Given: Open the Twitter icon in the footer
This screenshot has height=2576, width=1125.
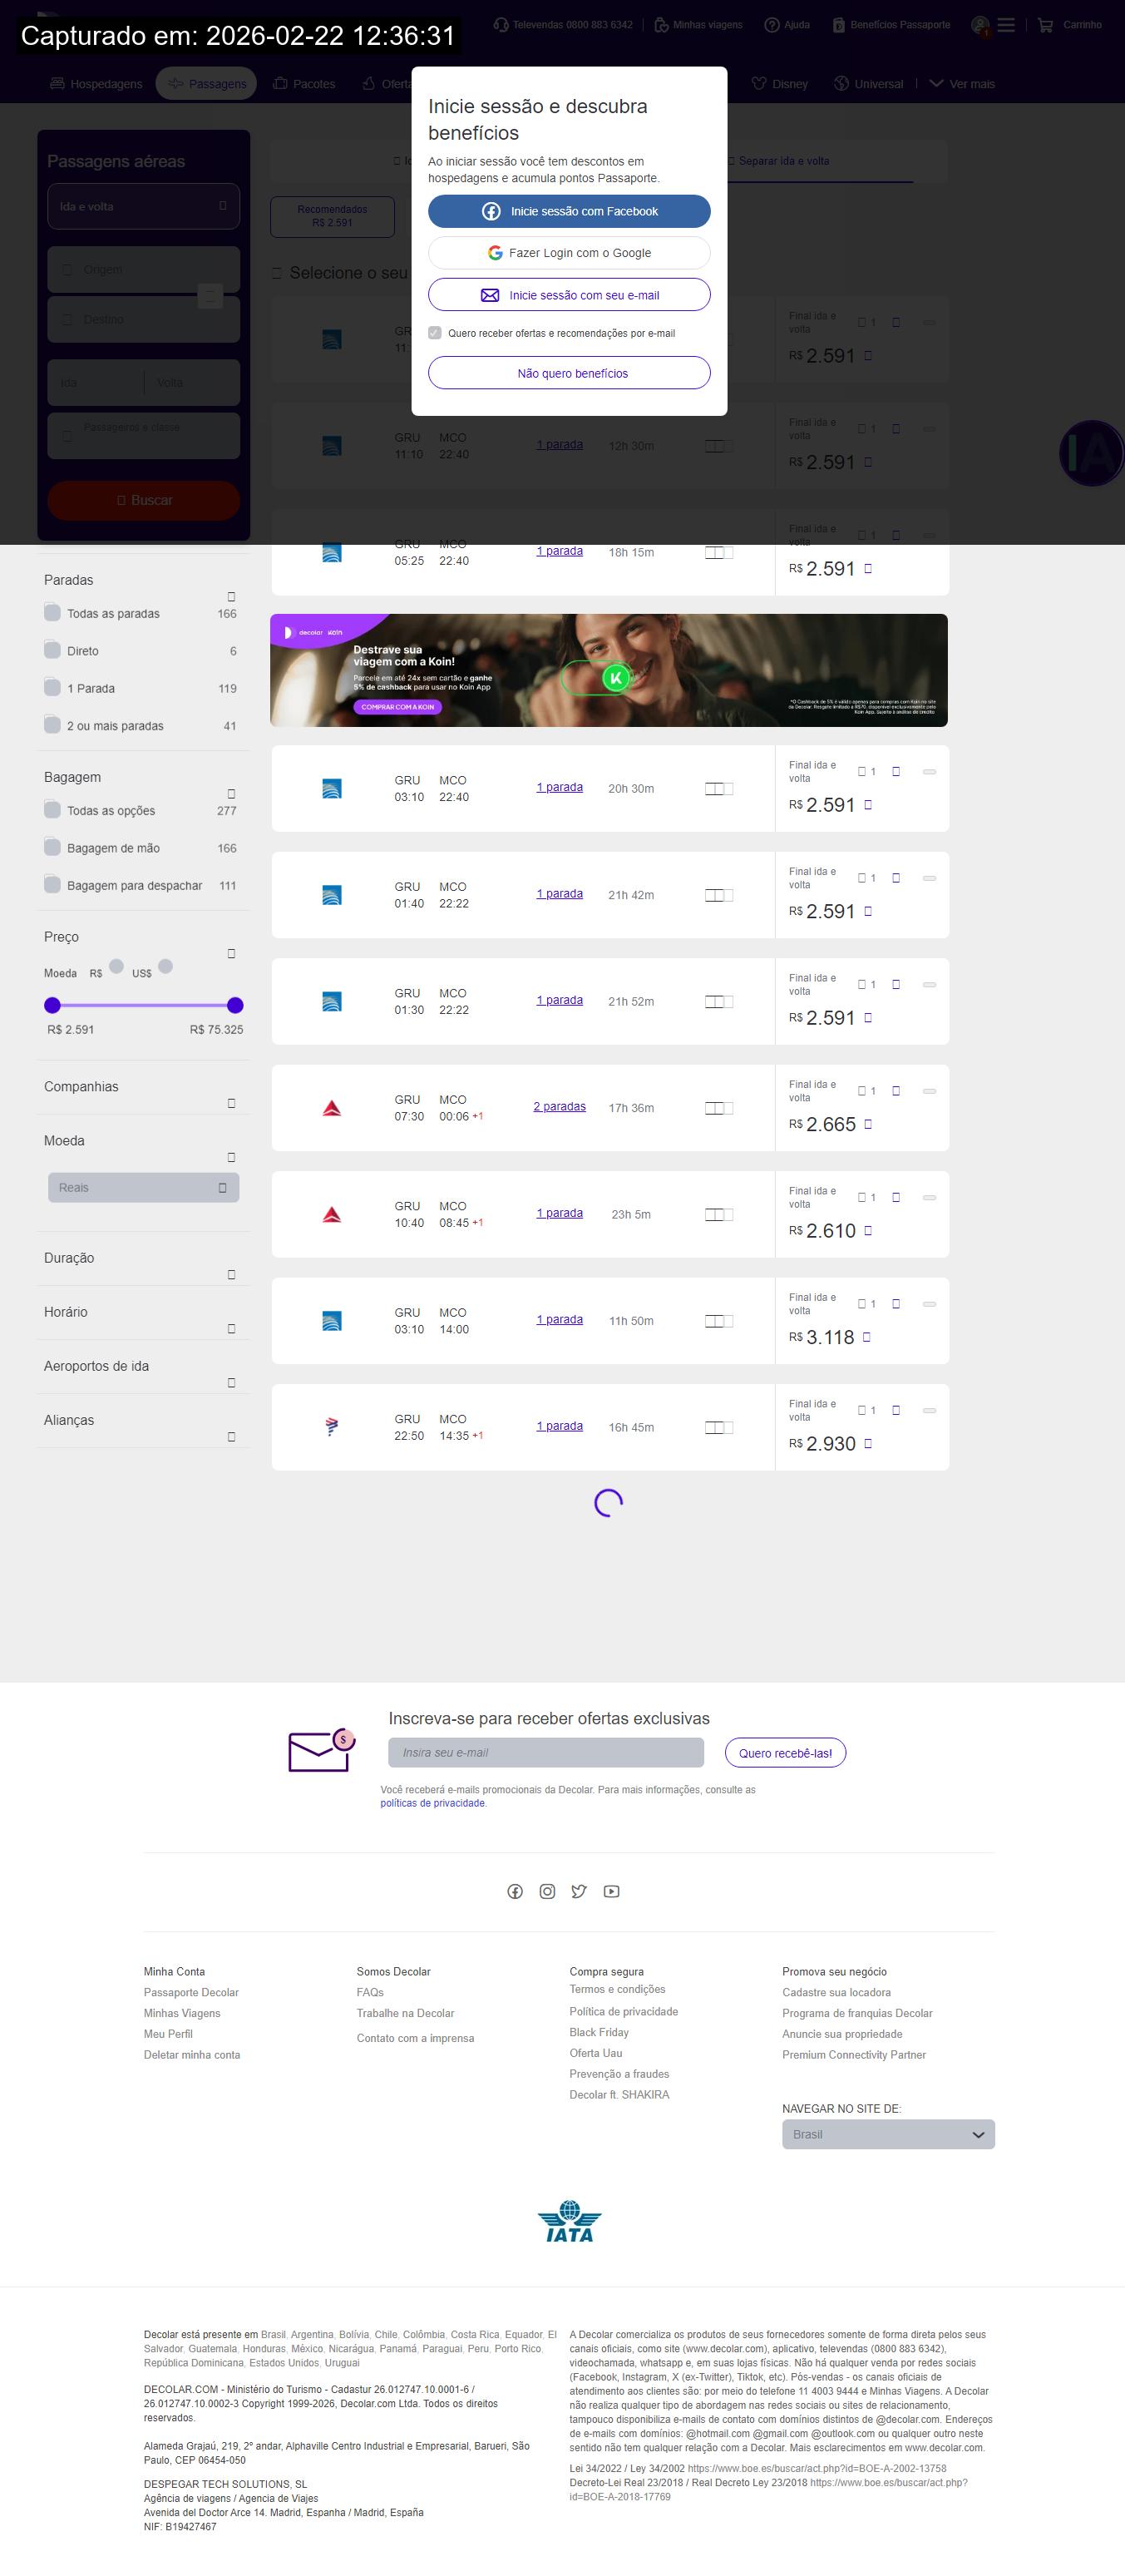Looking at the screenshot, I should click(x=579, y=1891).
